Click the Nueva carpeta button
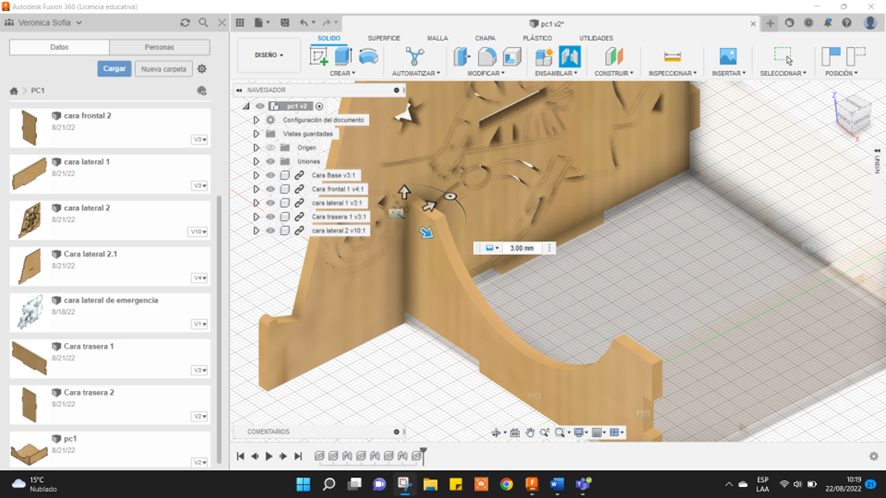Screen dimensions: 886x498 (x=164, y=69)
